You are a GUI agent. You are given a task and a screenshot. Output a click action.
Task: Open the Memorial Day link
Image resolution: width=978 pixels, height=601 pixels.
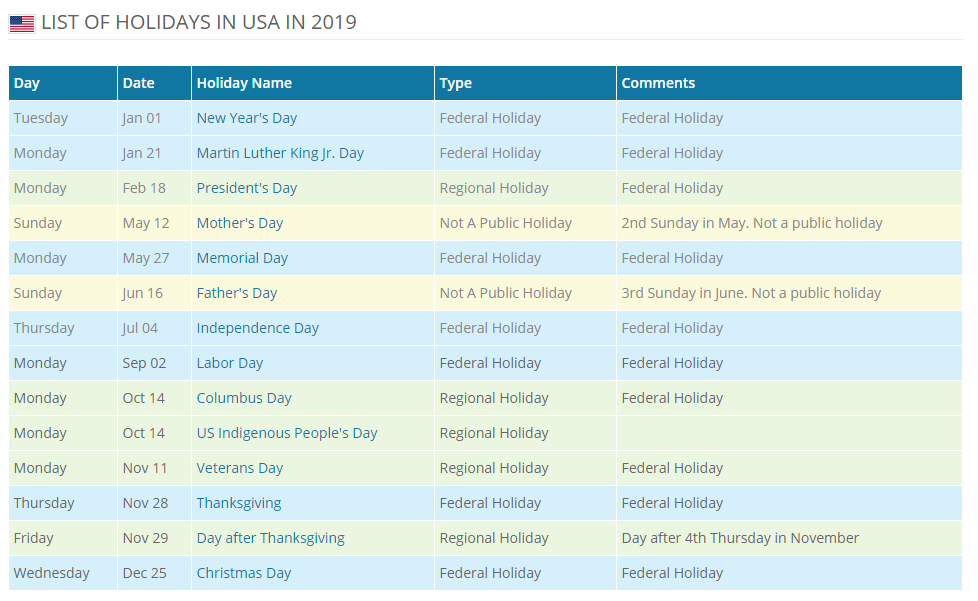point(242,257)
